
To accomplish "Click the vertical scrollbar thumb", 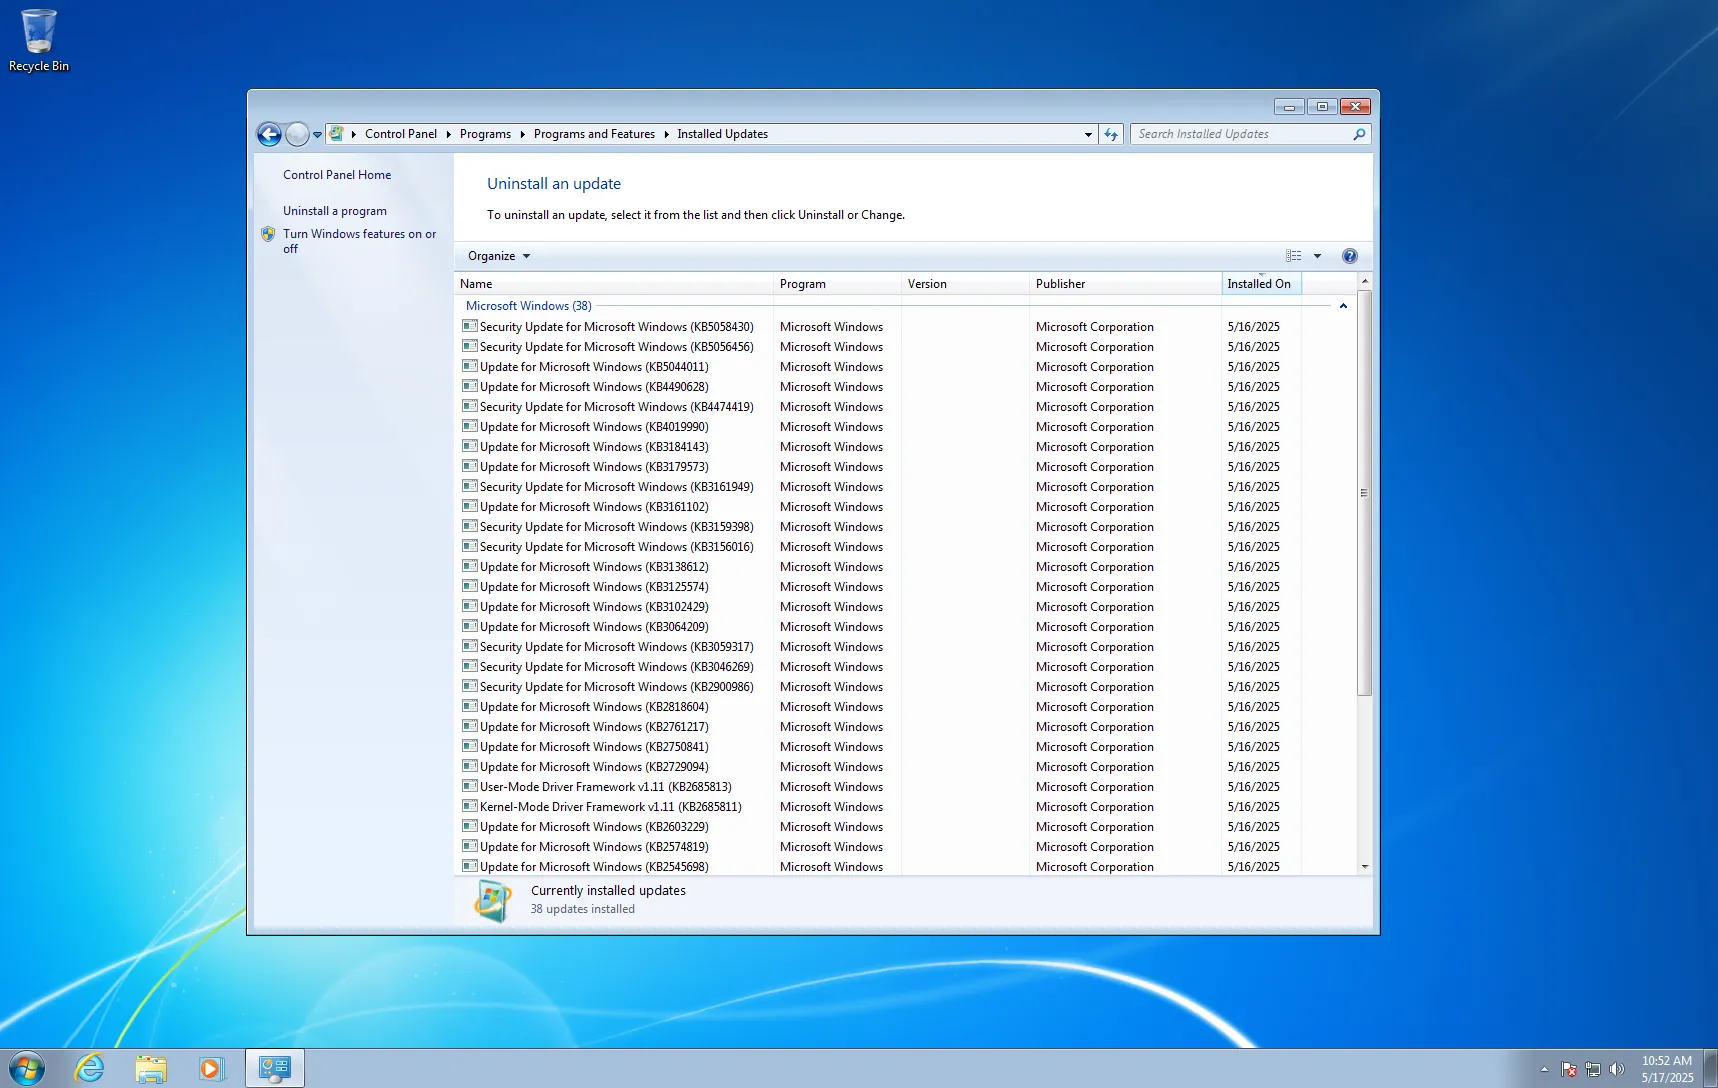I will click(1364, 493).
